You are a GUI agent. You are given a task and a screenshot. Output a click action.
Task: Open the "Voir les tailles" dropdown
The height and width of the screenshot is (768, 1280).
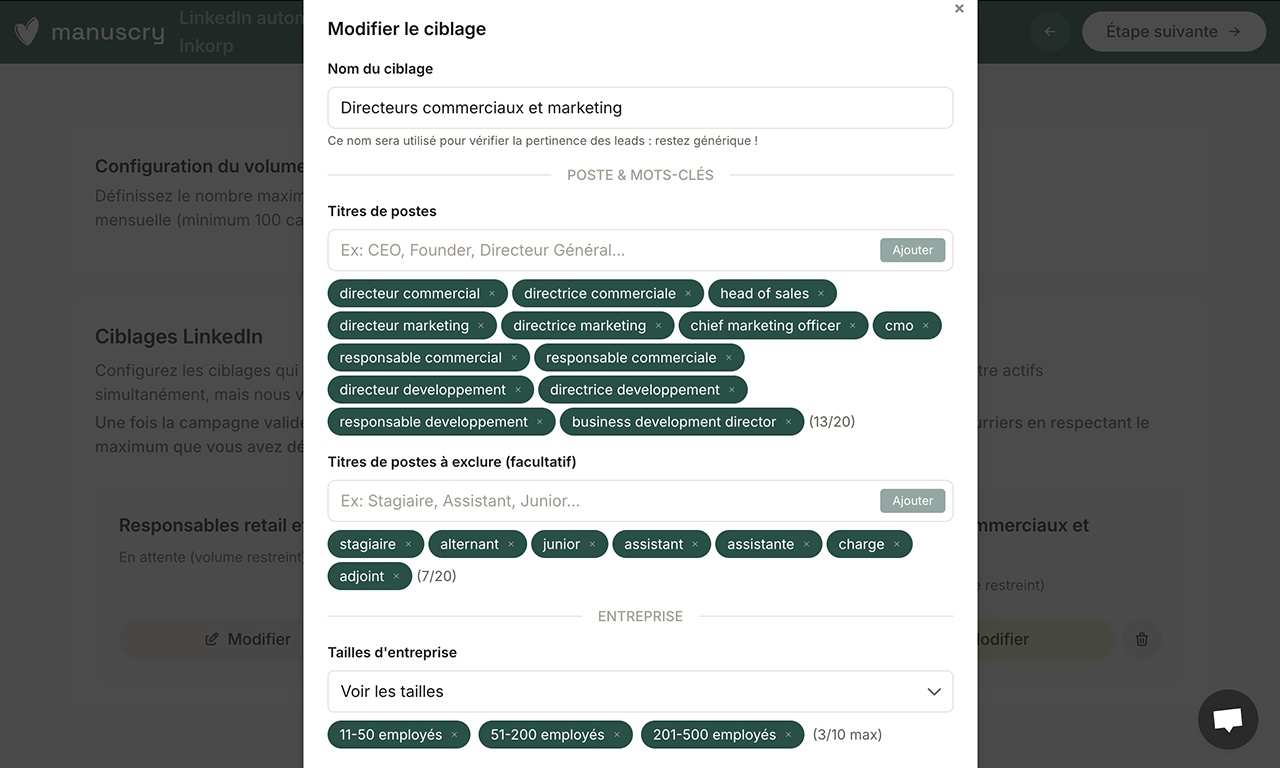tap(640, 691)
